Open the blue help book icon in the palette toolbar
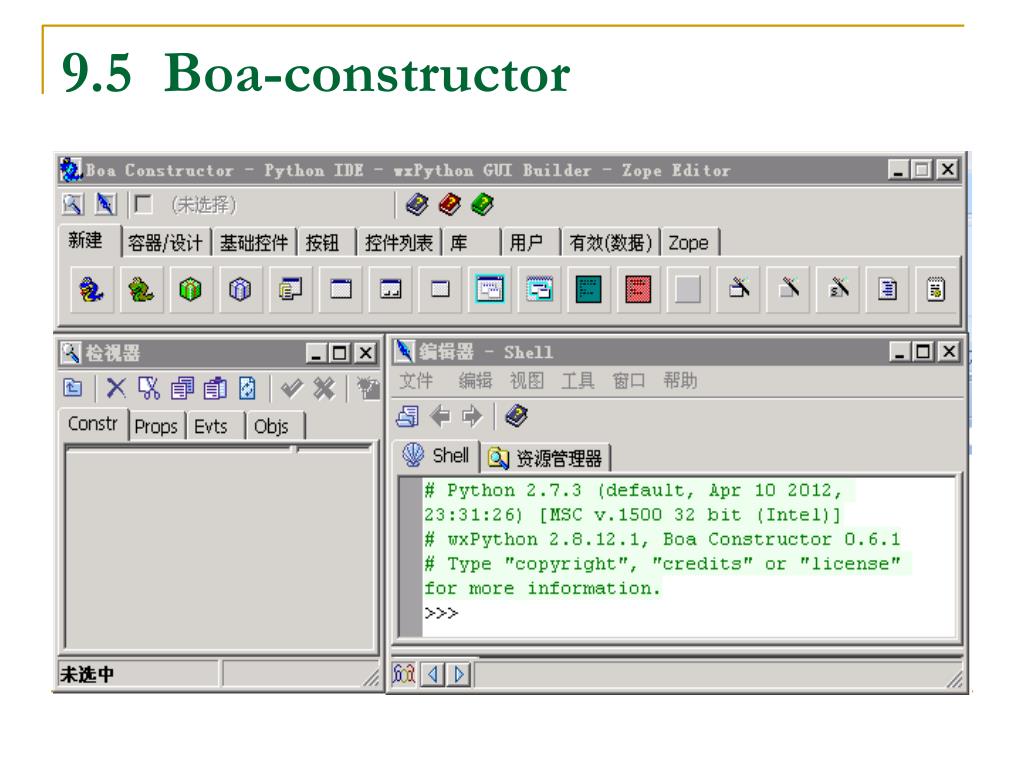The height and width of the screenshot is (768, 1024). (417, 204)
